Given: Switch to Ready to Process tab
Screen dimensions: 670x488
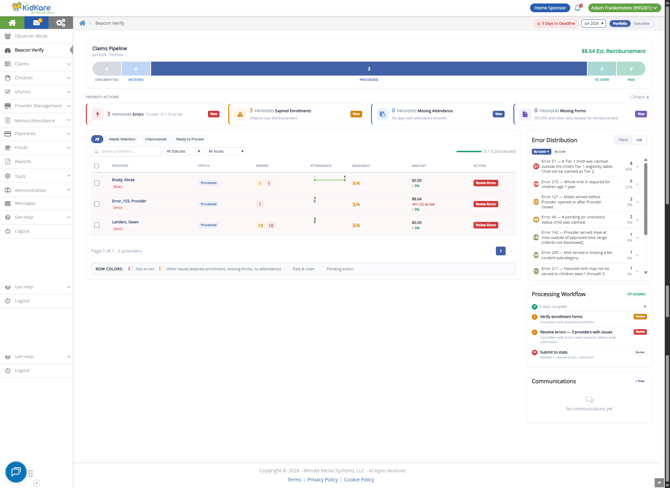Looking at the screenshot, I should click(190, 139).
